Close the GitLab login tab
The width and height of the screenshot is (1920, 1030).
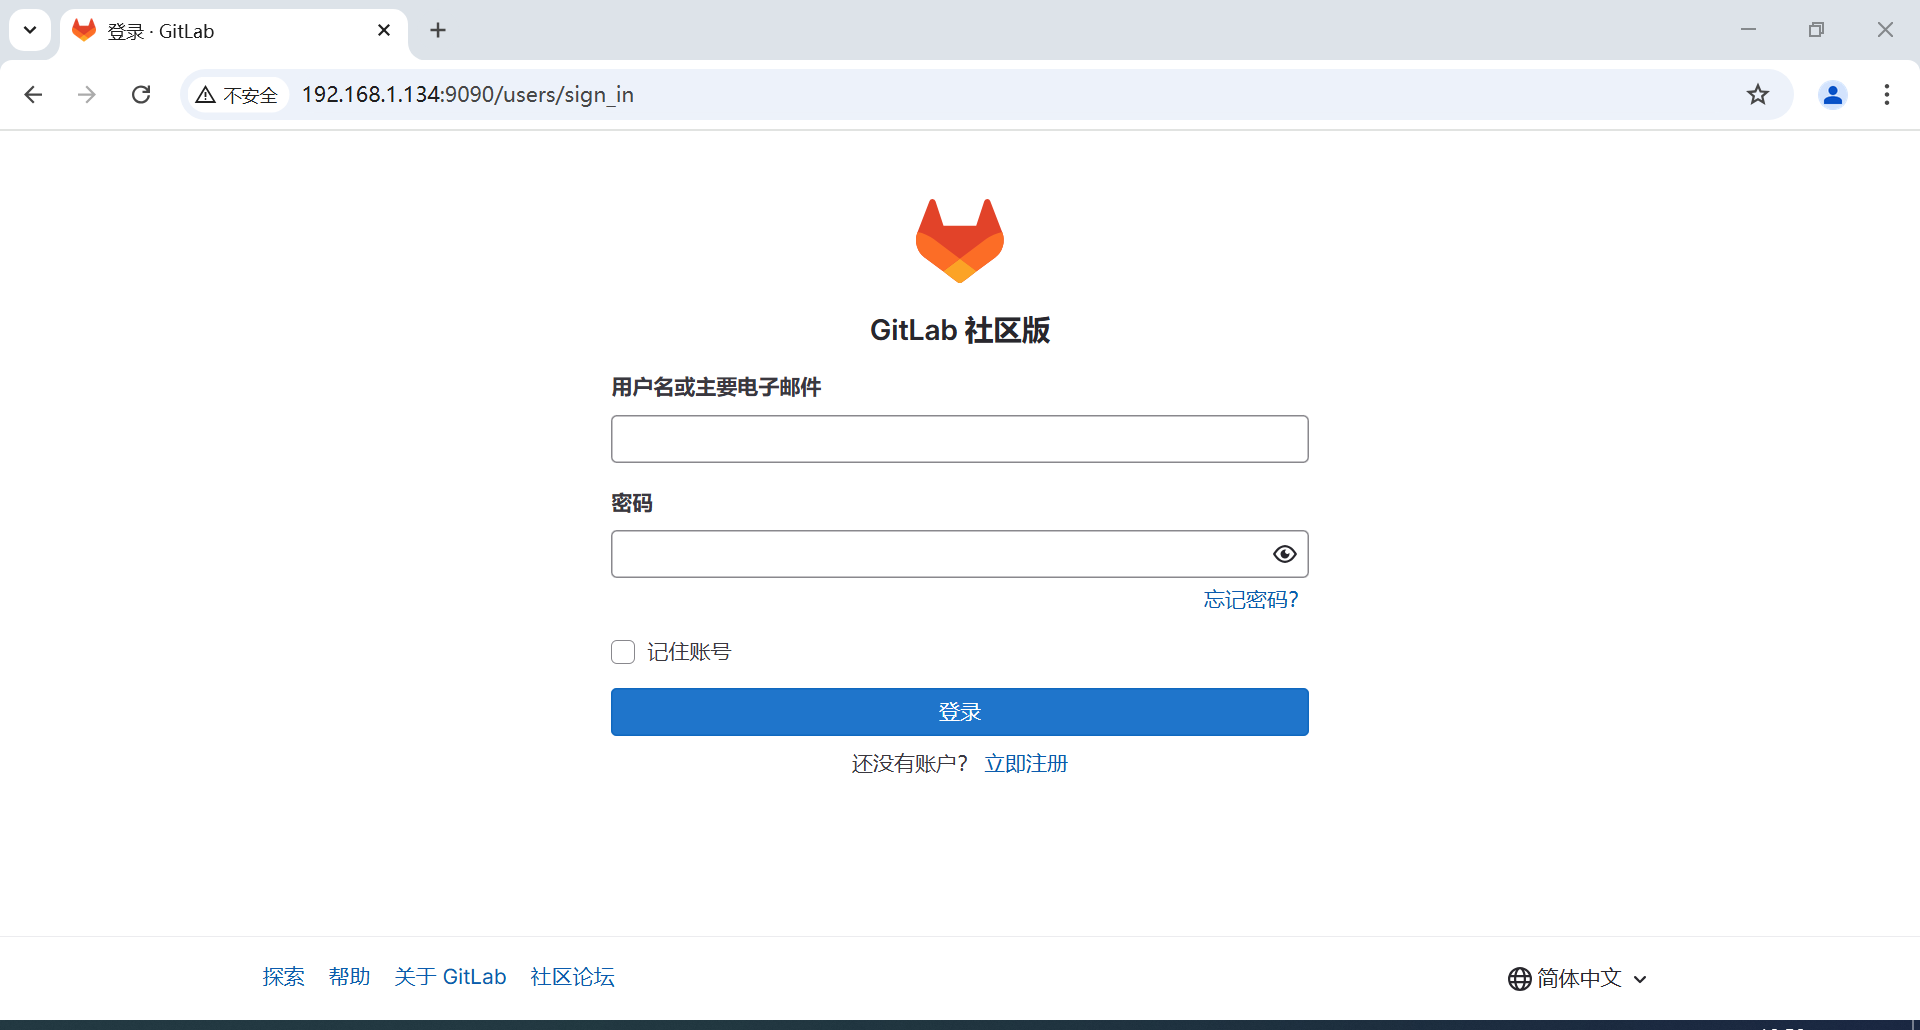tap(384, 30)
